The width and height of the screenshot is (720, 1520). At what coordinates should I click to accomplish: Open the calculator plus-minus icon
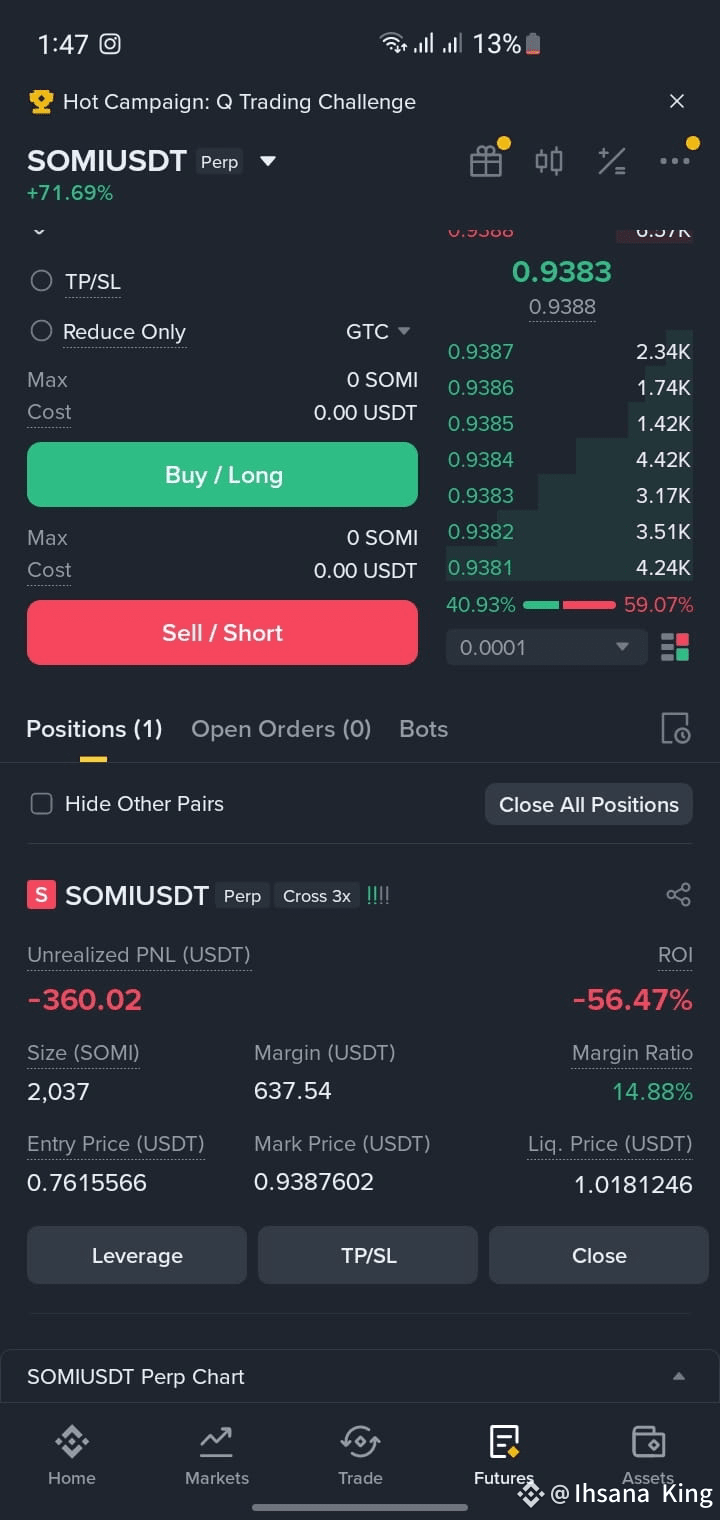click(x=611, y=161)
